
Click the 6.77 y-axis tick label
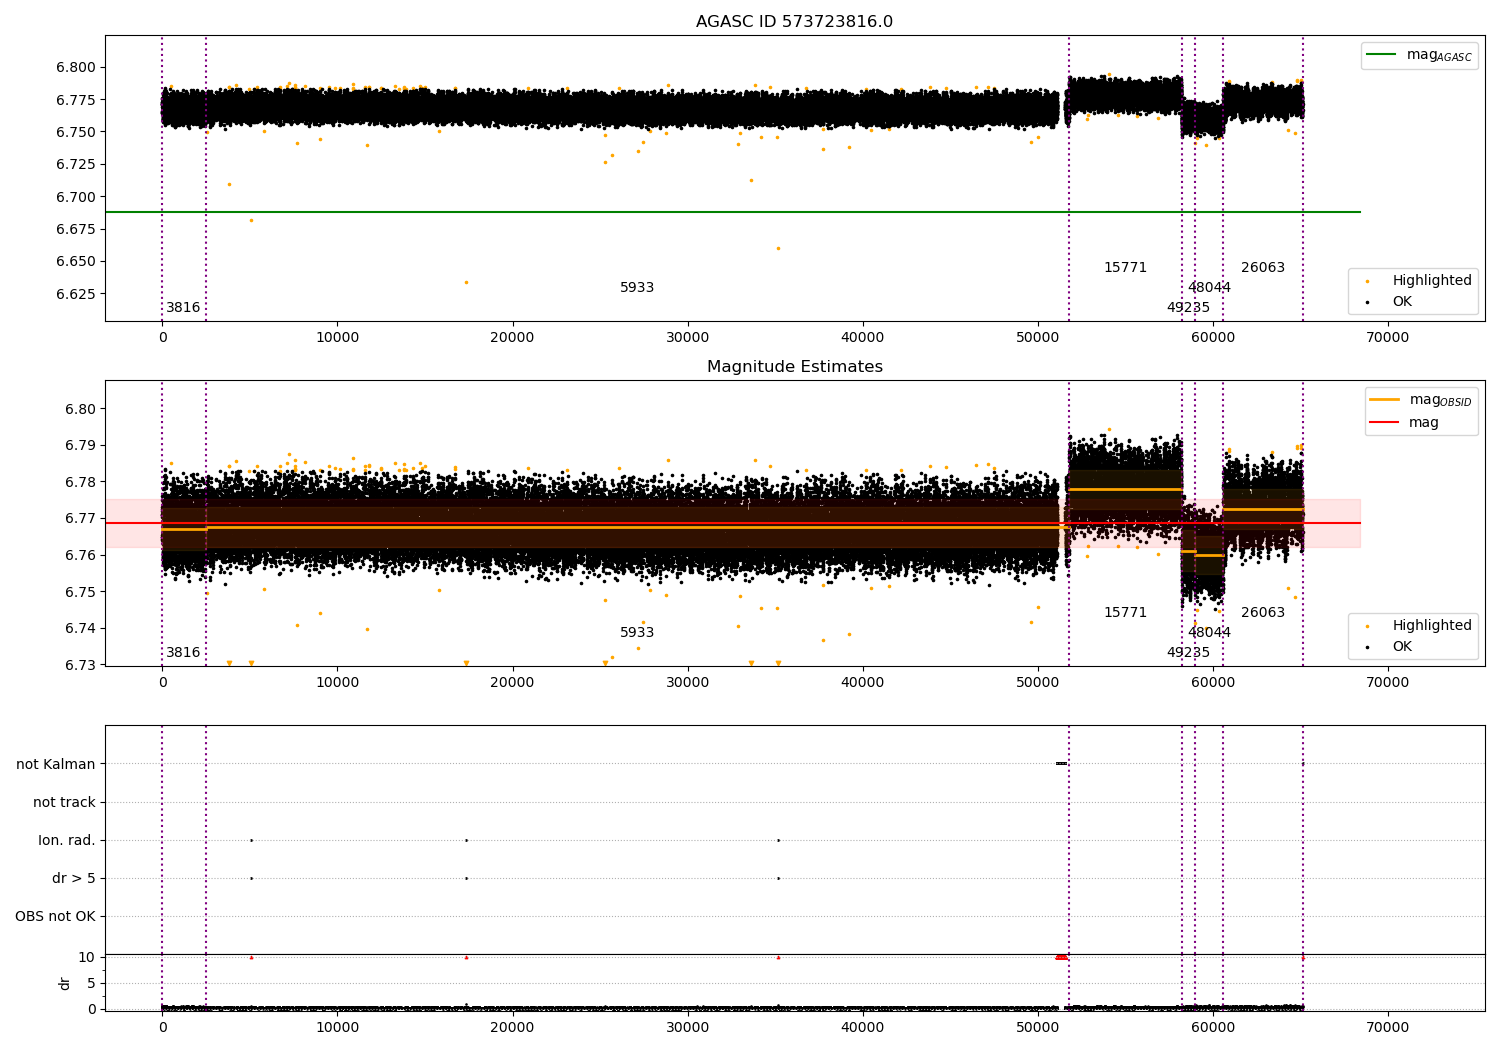click(80, 519)
